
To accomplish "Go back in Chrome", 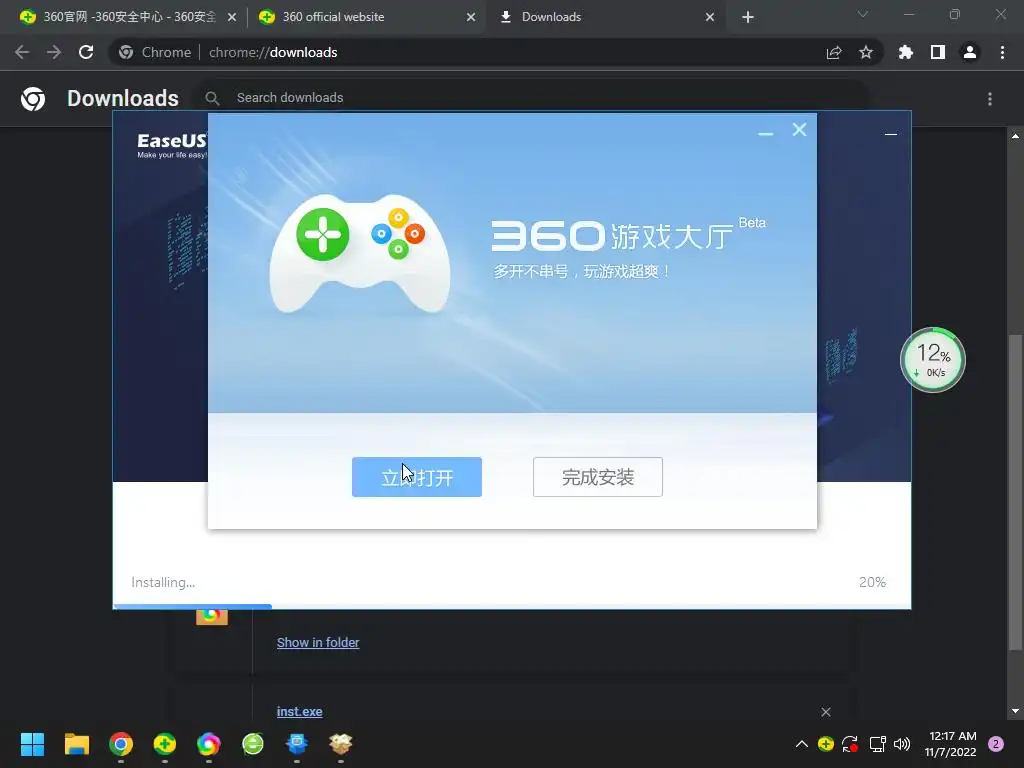I will 22,52.
